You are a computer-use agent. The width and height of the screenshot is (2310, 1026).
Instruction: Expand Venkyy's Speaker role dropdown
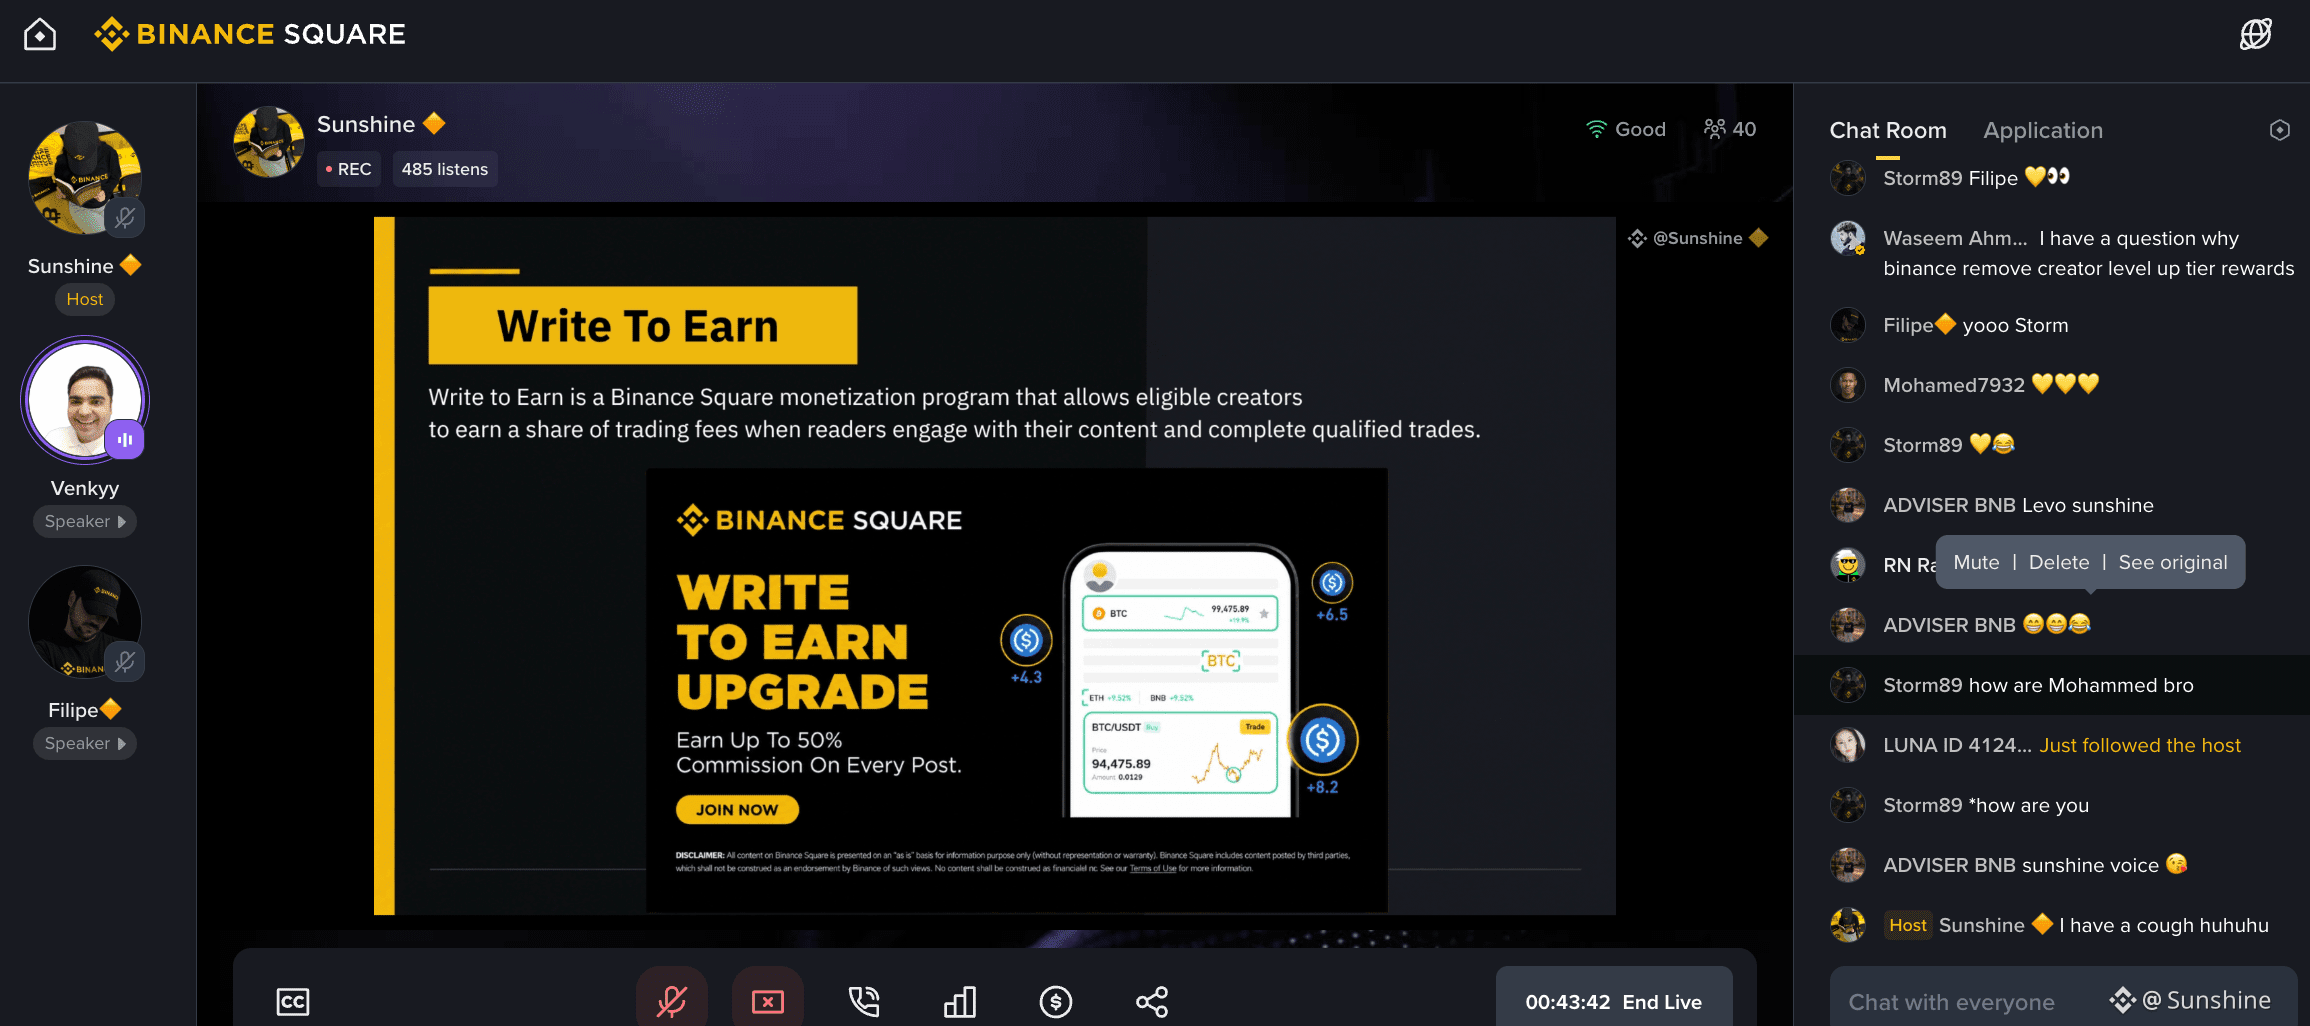tap(85, 521)
